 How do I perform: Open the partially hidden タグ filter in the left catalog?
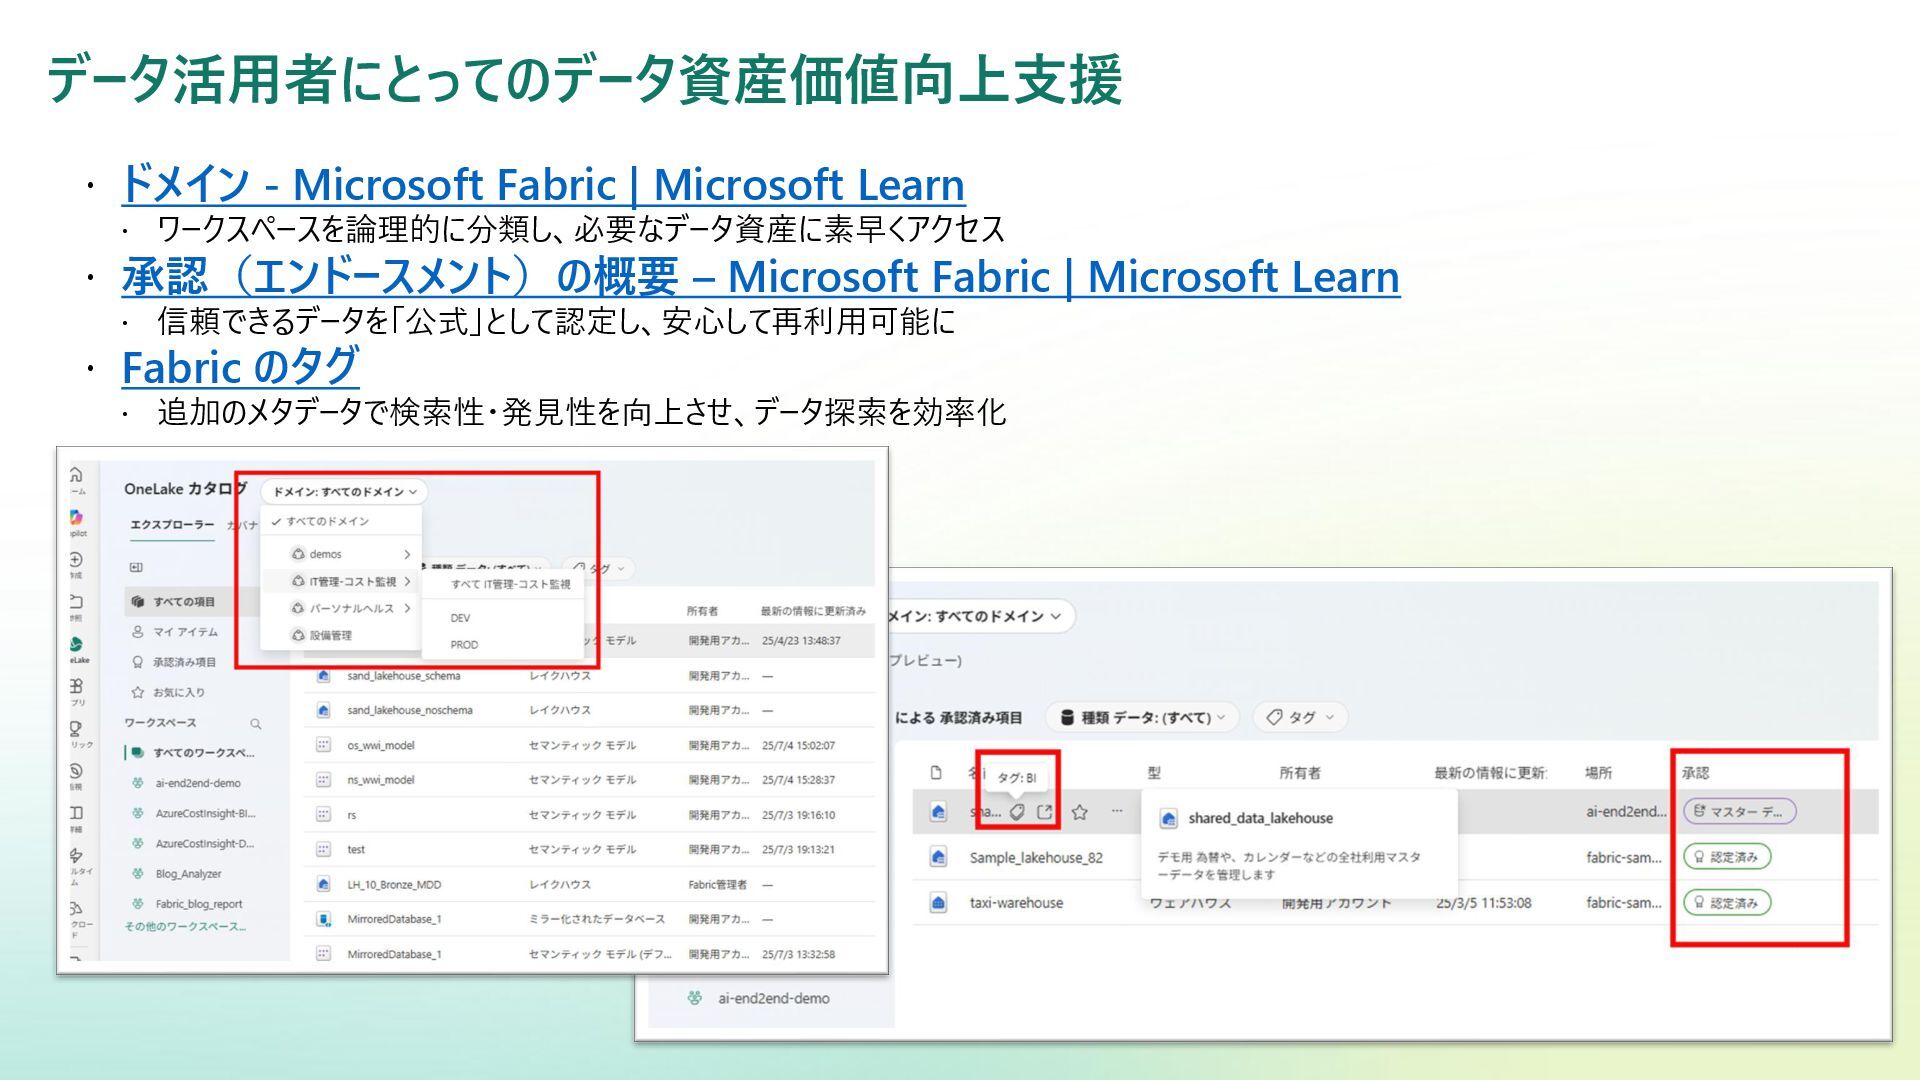(x=599, y=568)
